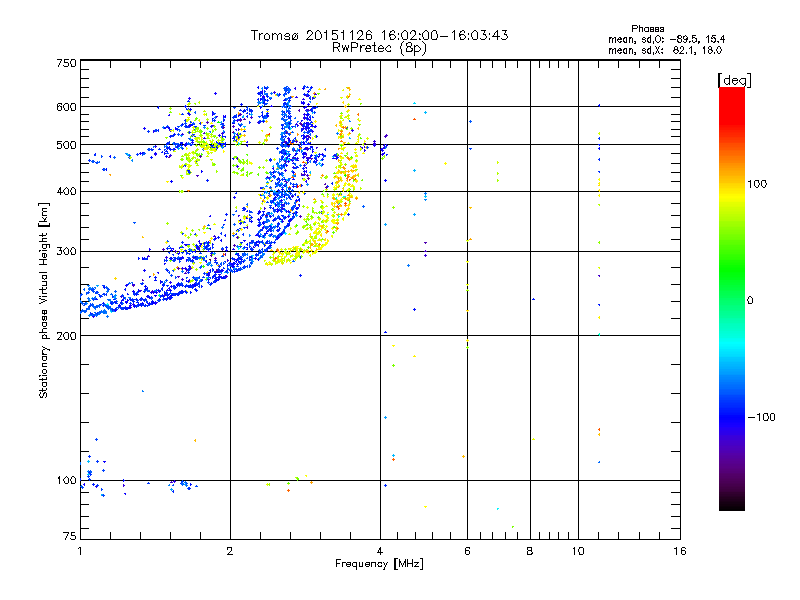Image resolution: width=800 pixels, height=600 pixels.
Task: Click the x-axis label '2'
Action: pos(230,551)
